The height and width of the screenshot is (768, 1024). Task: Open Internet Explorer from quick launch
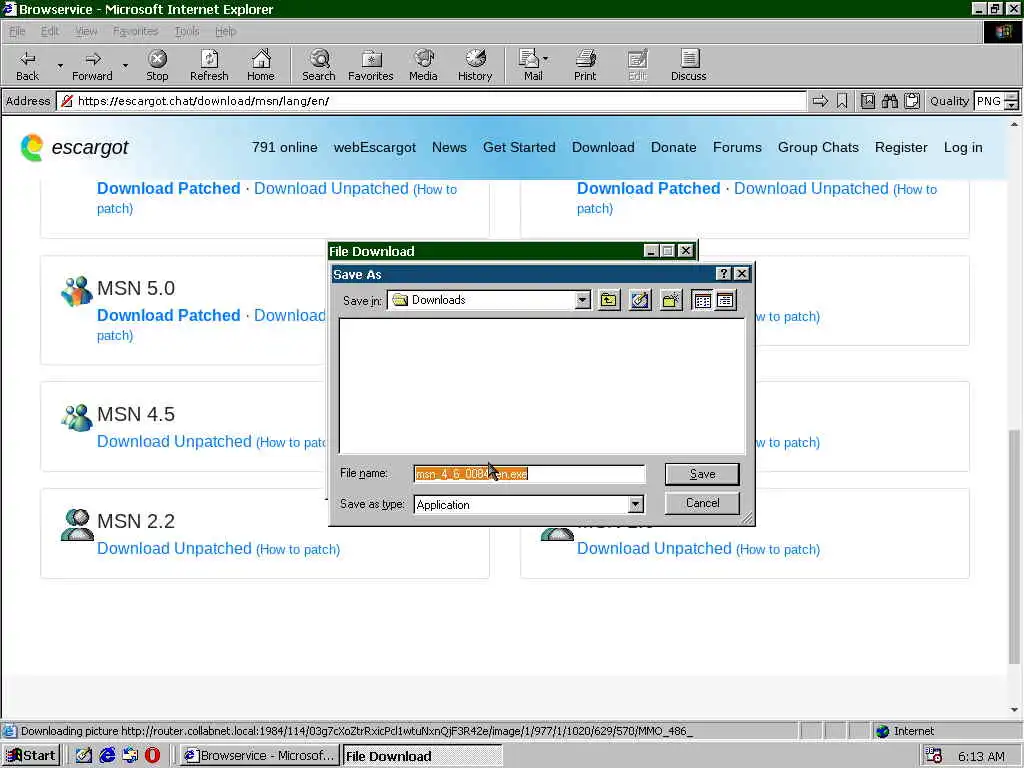(107, 756)
